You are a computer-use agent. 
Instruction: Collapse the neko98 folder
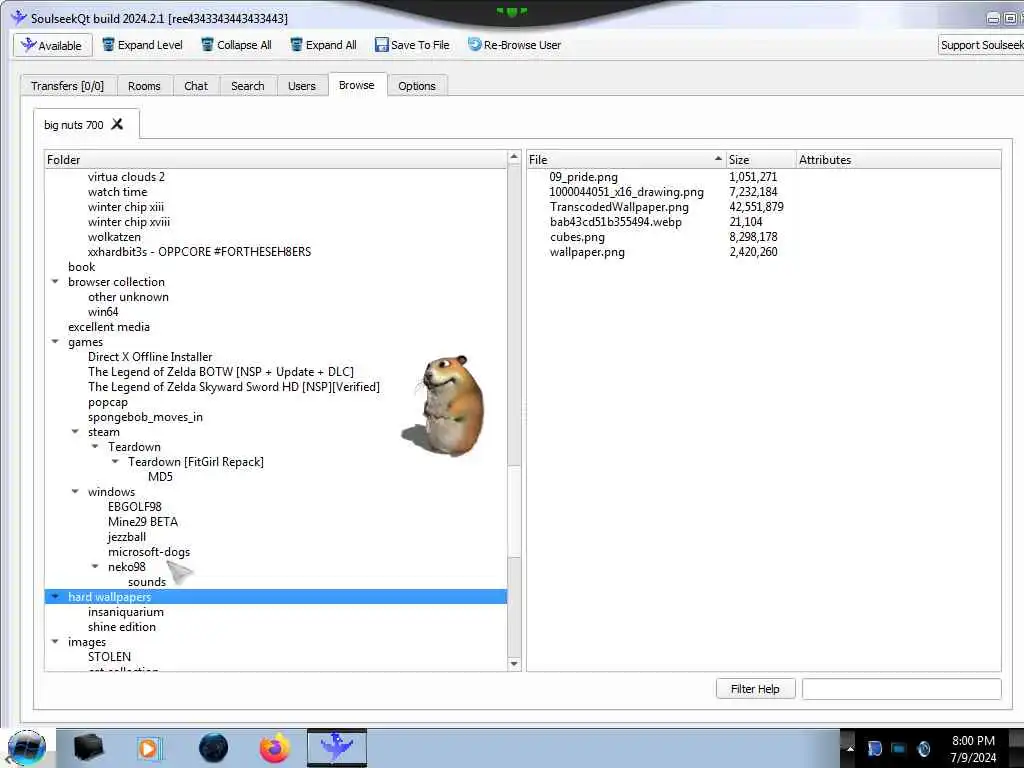[x=95, y=567]
